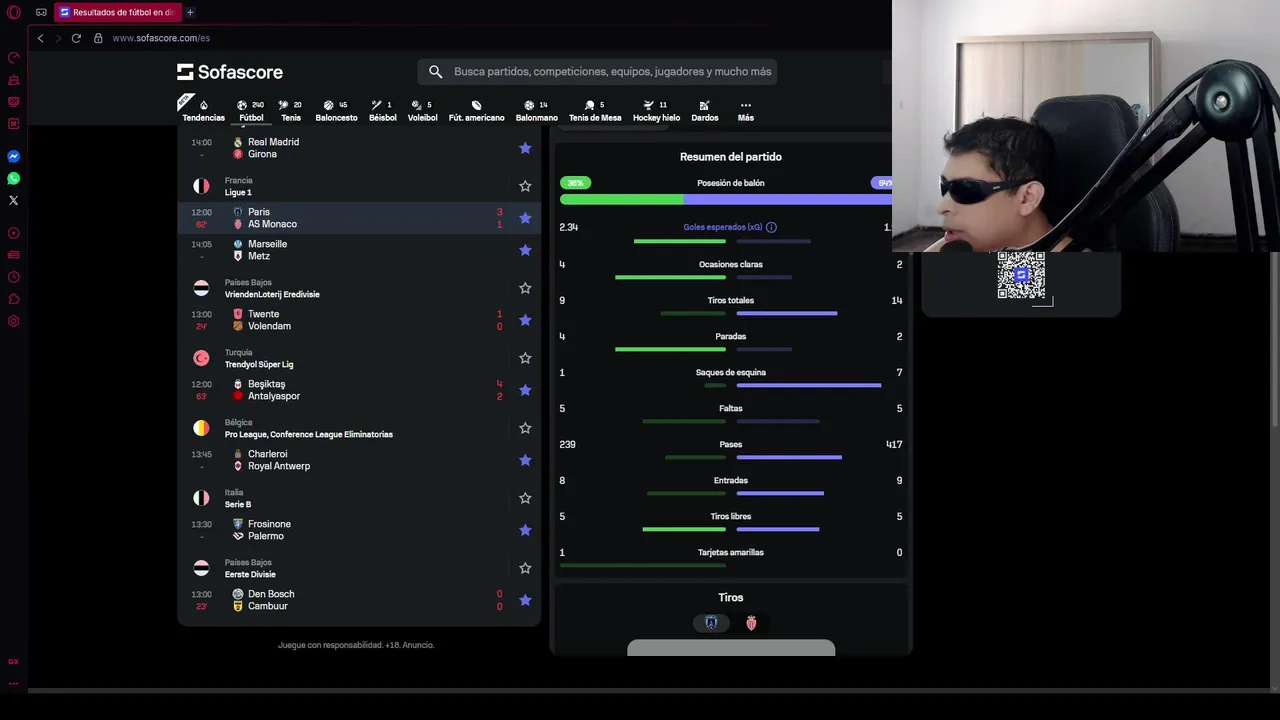Toggle favorite star for Eerste Divisie
The height and width of the screenshot is (720, 1280).
click(525, 568)
